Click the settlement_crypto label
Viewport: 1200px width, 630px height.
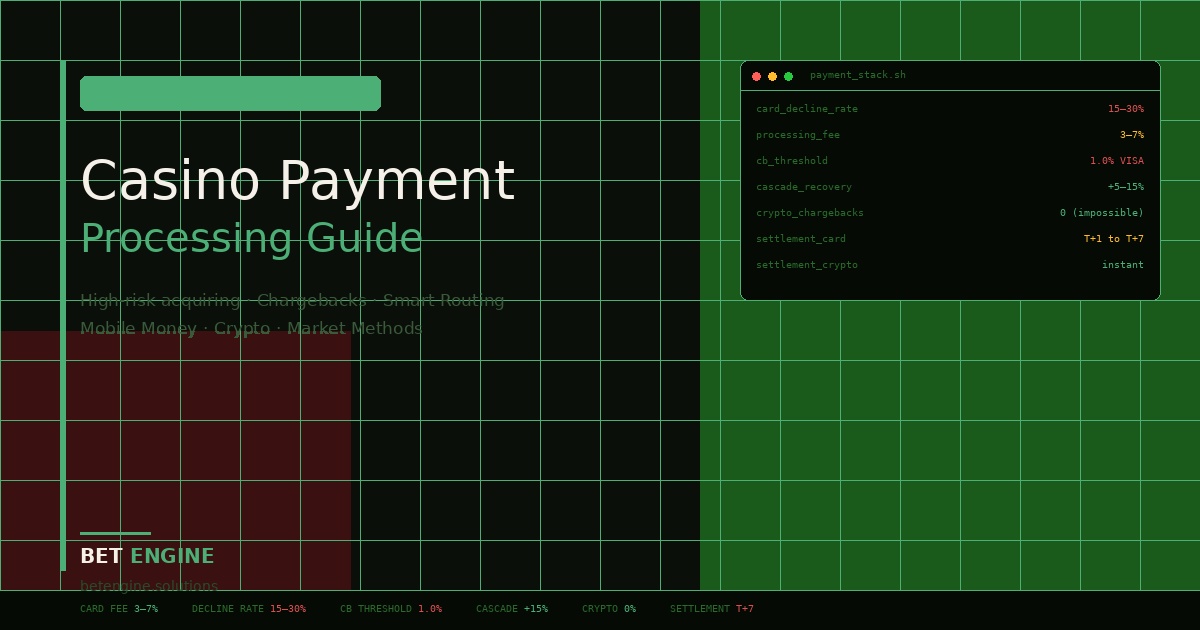(807, 265)
